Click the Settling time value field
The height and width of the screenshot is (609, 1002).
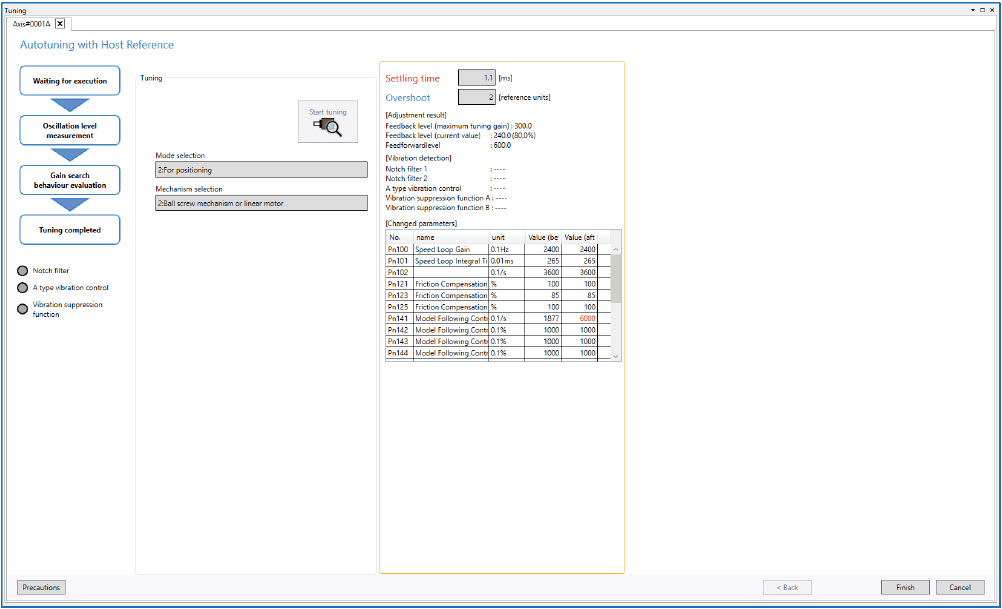coord(476,78)
